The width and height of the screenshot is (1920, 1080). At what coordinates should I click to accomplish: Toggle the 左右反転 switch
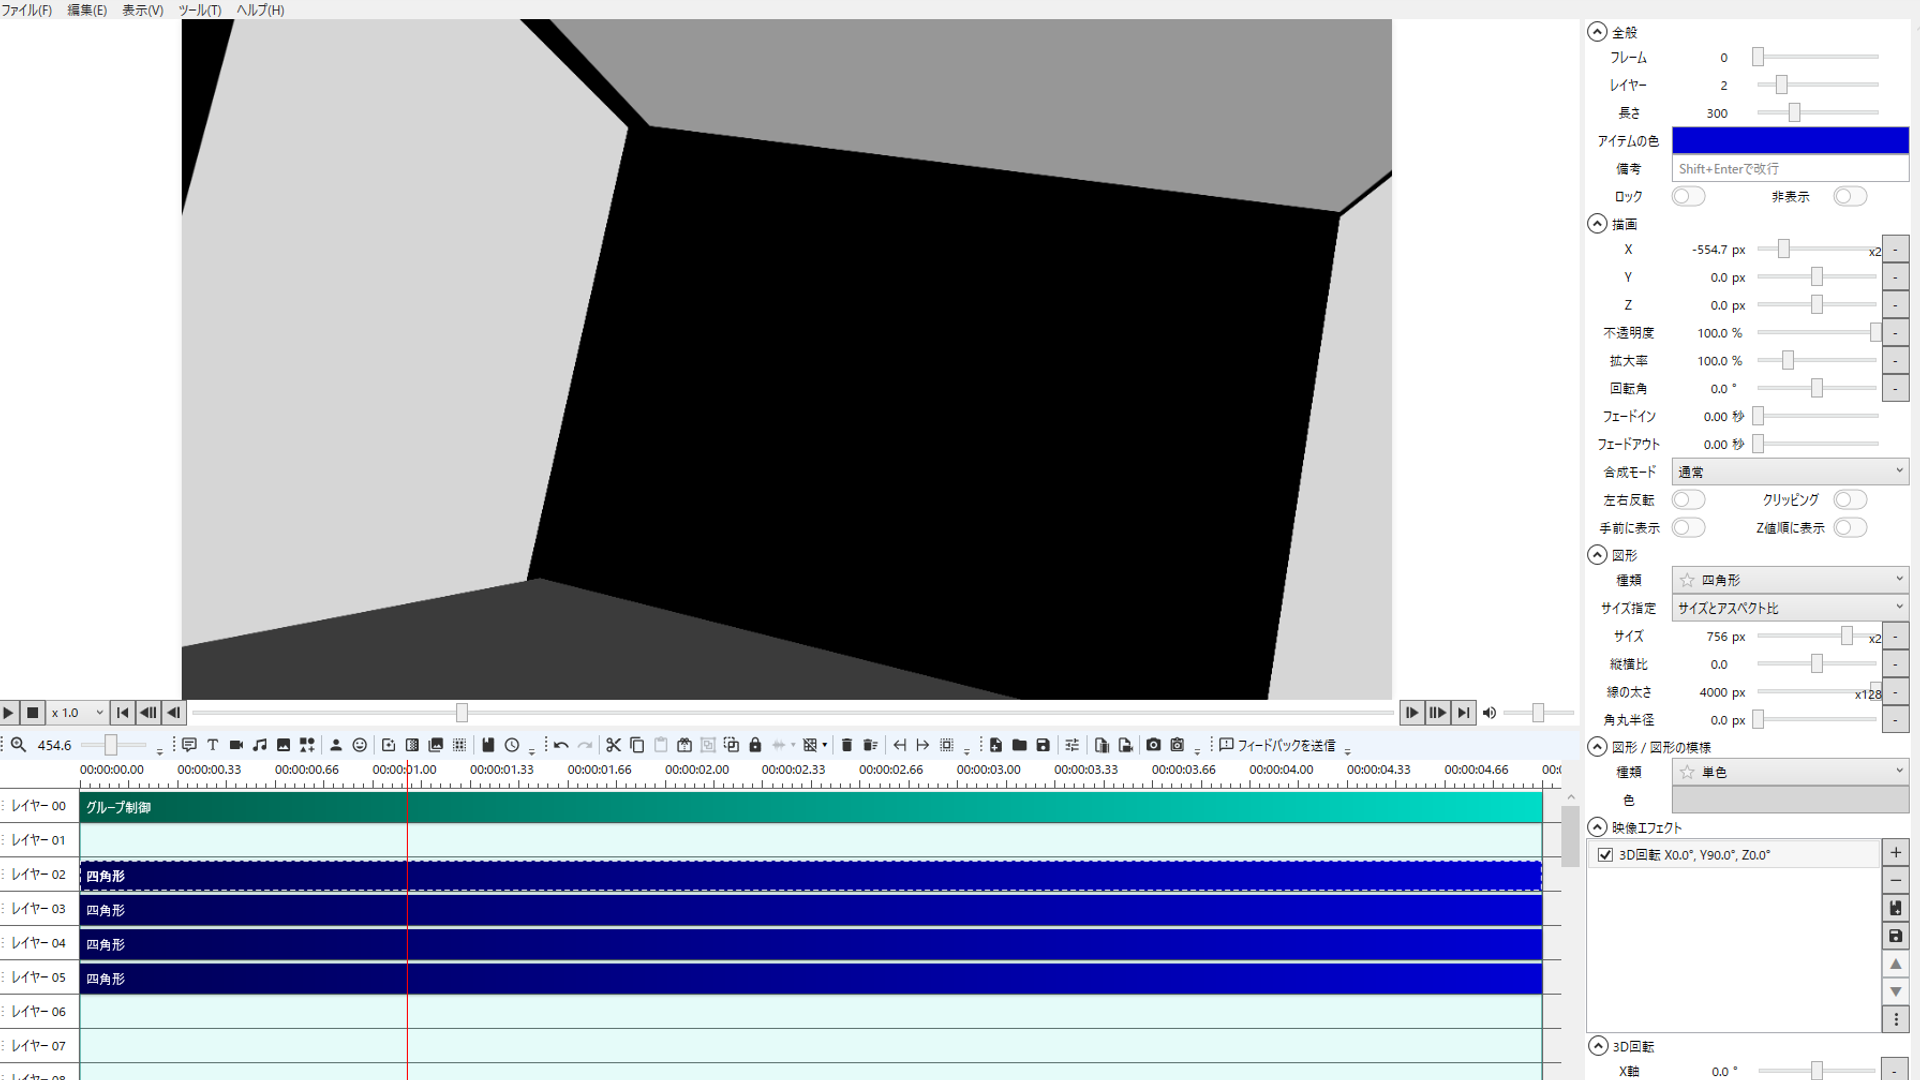tap(1688, 500)
